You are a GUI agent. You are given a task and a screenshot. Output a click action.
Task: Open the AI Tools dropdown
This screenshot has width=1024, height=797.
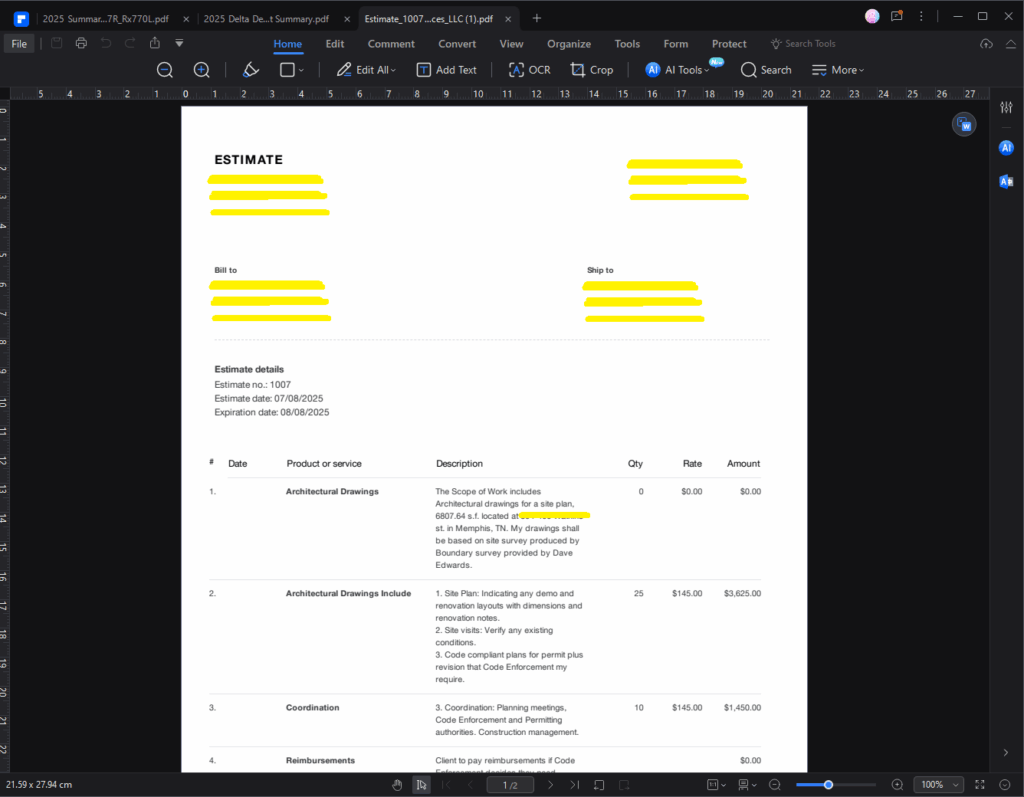tap(677, 70)
